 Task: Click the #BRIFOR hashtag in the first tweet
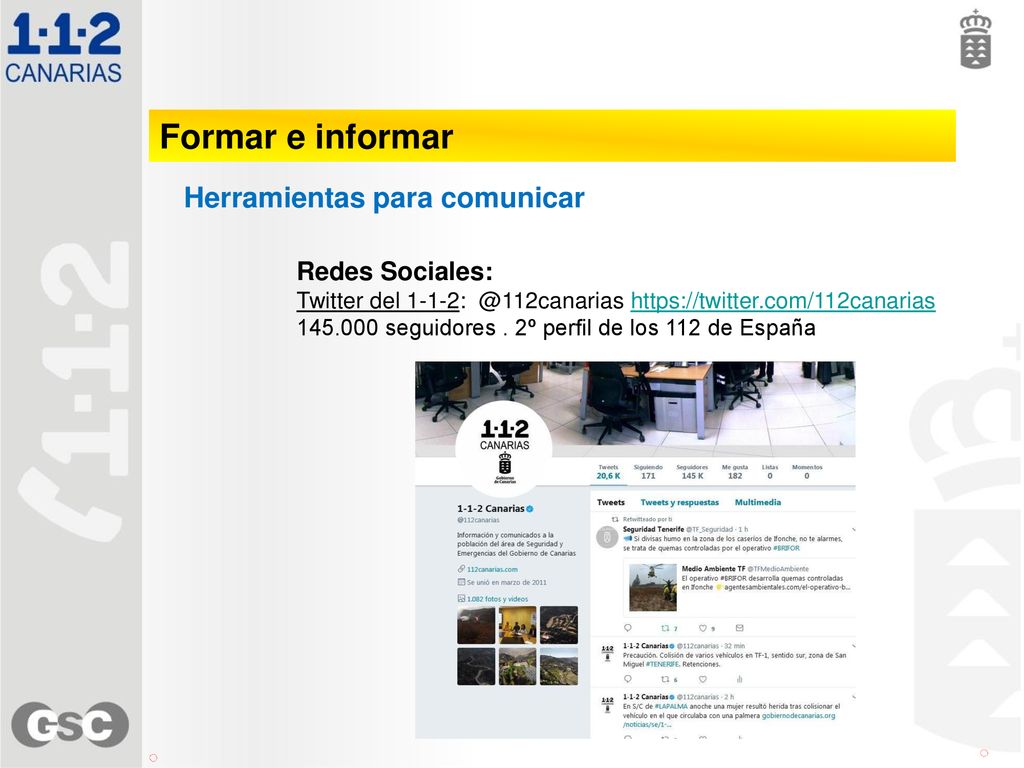pyautogui.click(x=786, y=548)
